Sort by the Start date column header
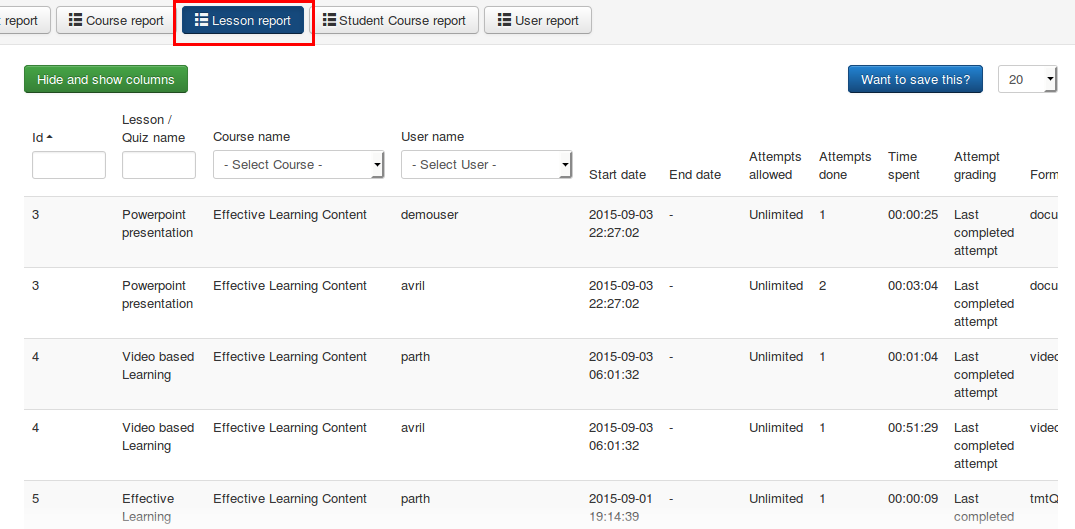 tap(617, 175)
